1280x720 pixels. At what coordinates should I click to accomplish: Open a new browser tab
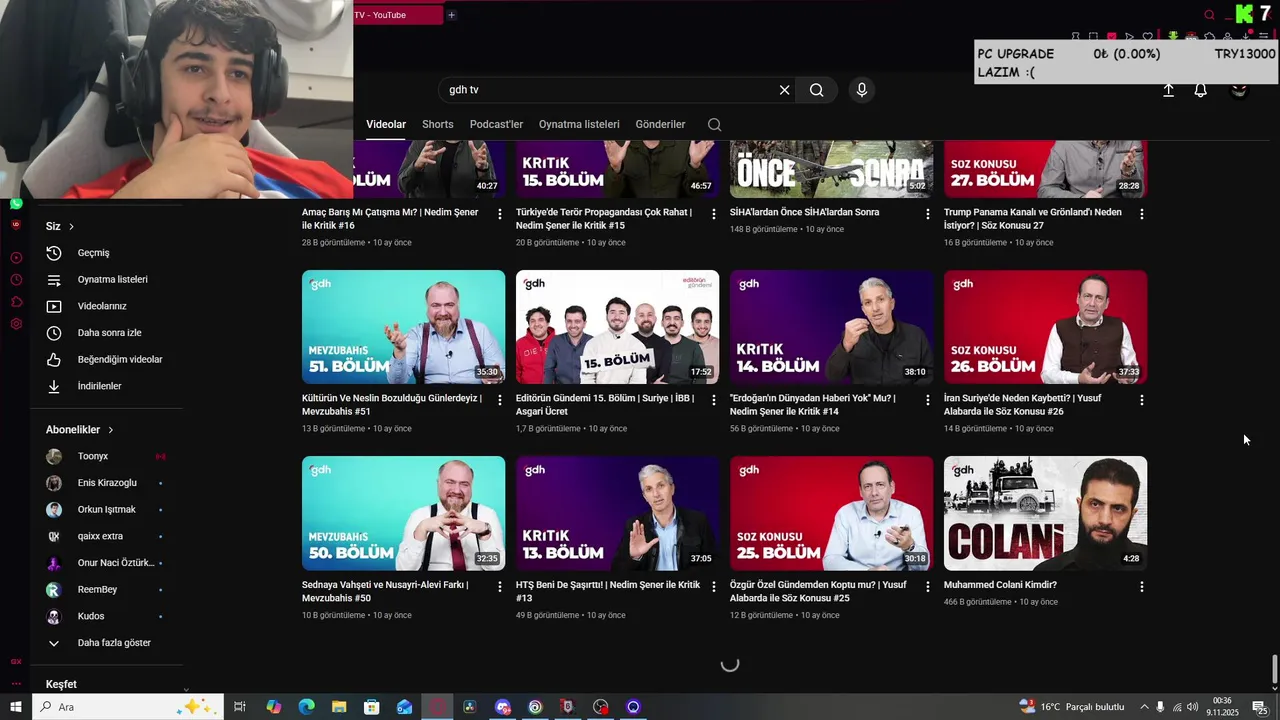click(x=451, y=15)
